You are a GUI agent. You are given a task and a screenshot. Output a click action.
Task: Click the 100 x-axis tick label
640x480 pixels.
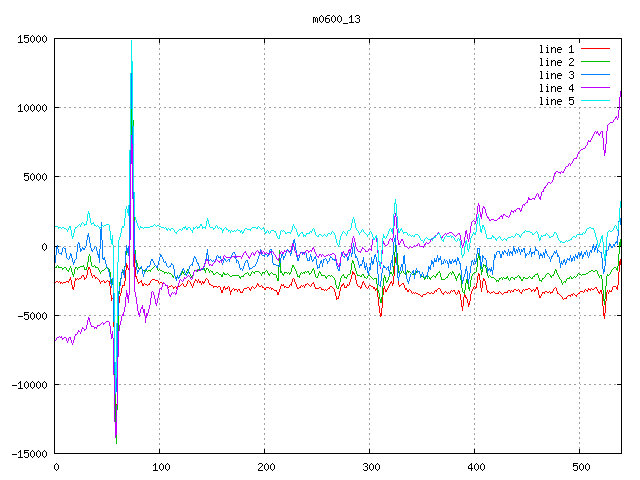160,467
